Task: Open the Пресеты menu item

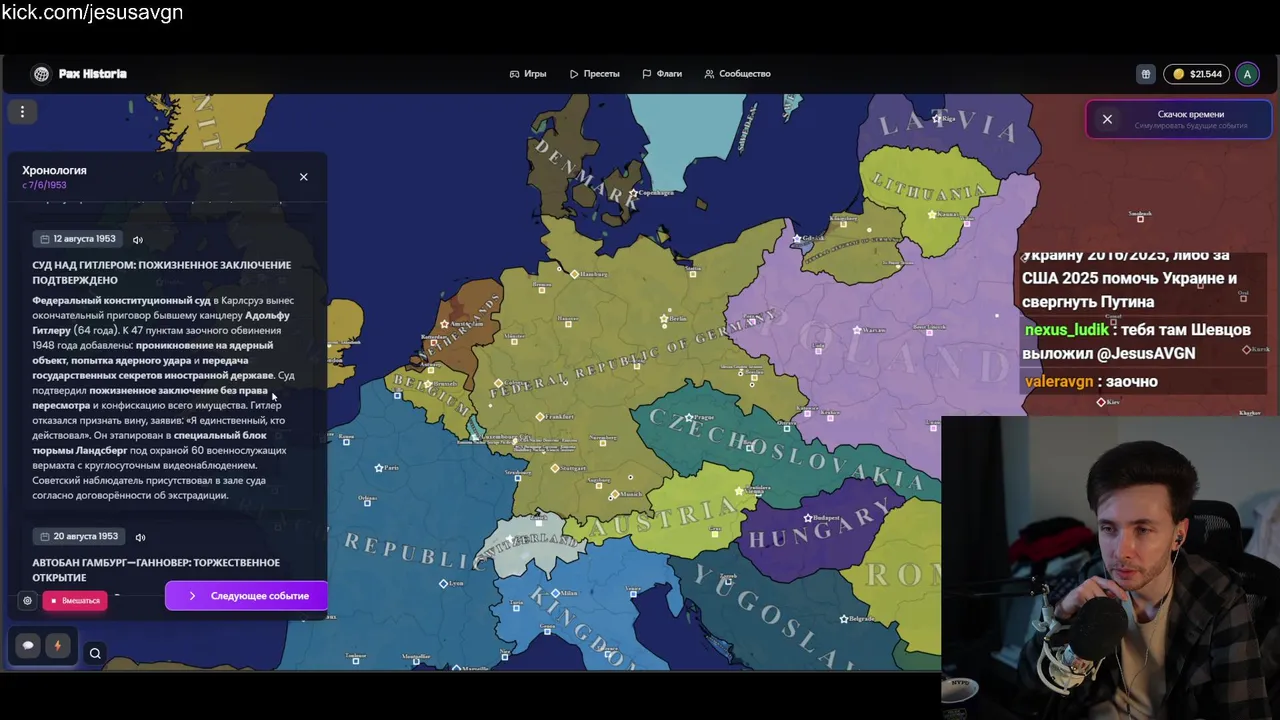Action: [x=595, y=74]
